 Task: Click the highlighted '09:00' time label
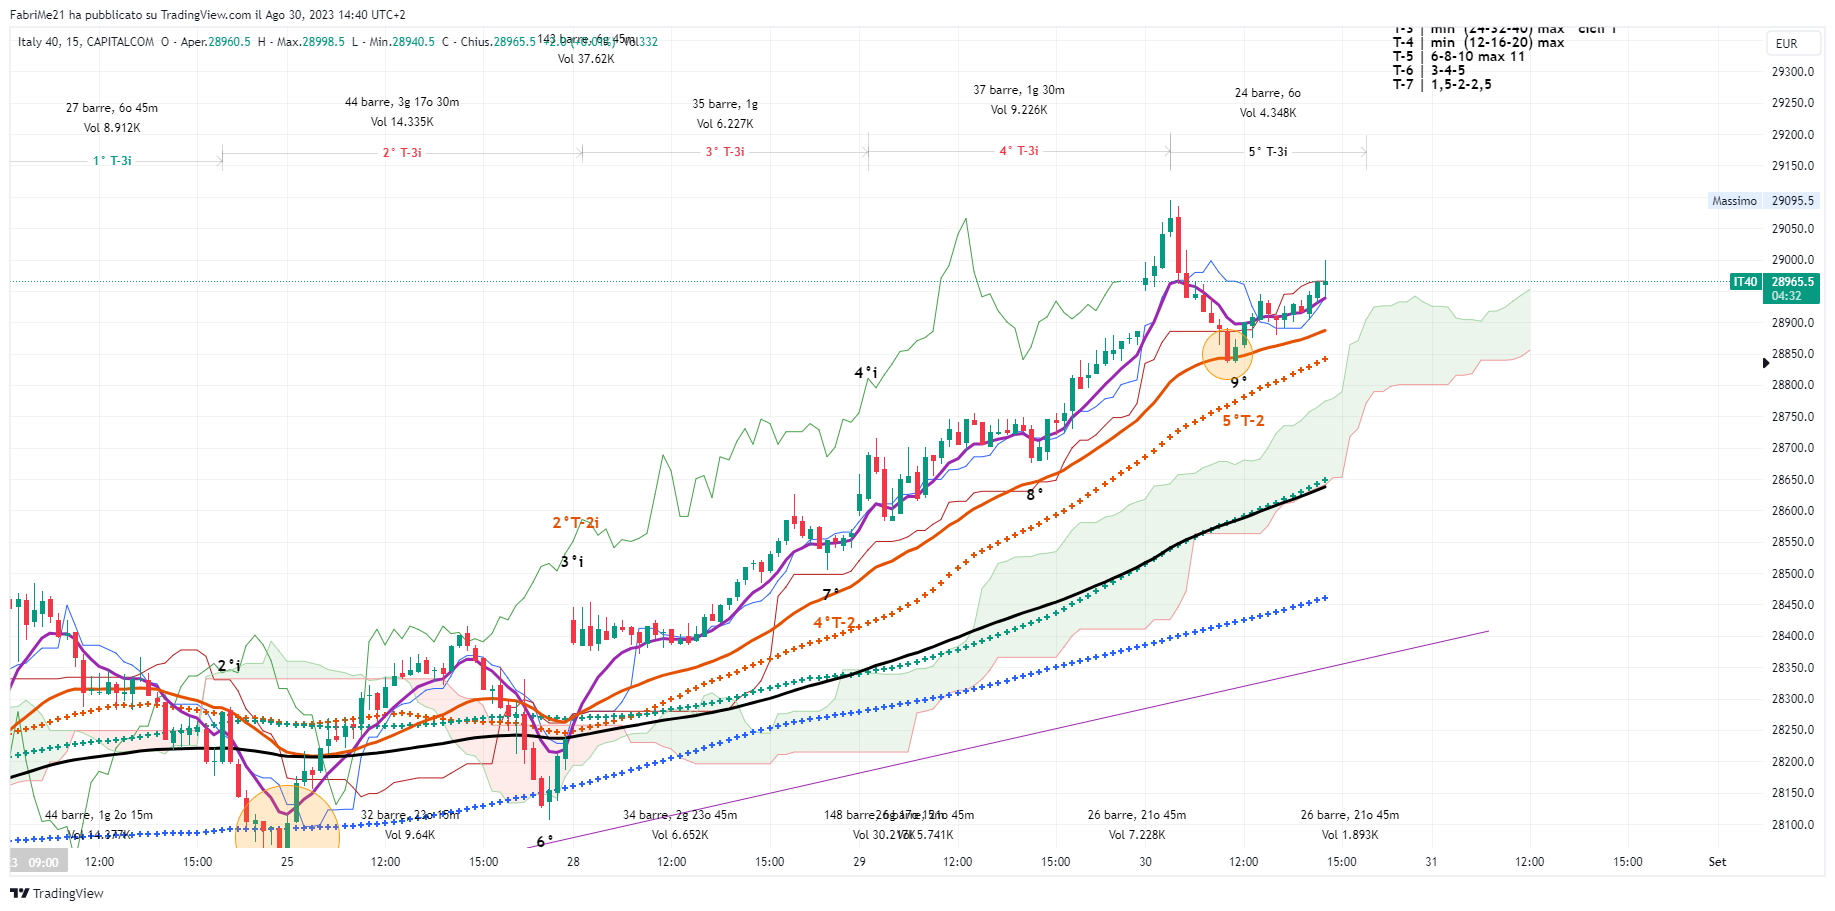point(42,862)
